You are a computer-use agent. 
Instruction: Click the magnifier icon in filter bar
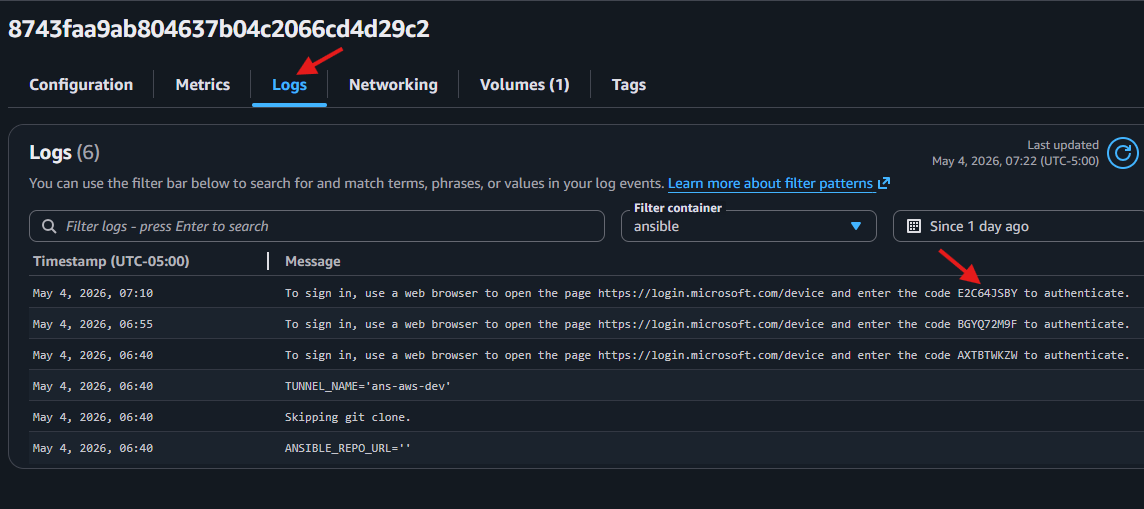[50, 226]
